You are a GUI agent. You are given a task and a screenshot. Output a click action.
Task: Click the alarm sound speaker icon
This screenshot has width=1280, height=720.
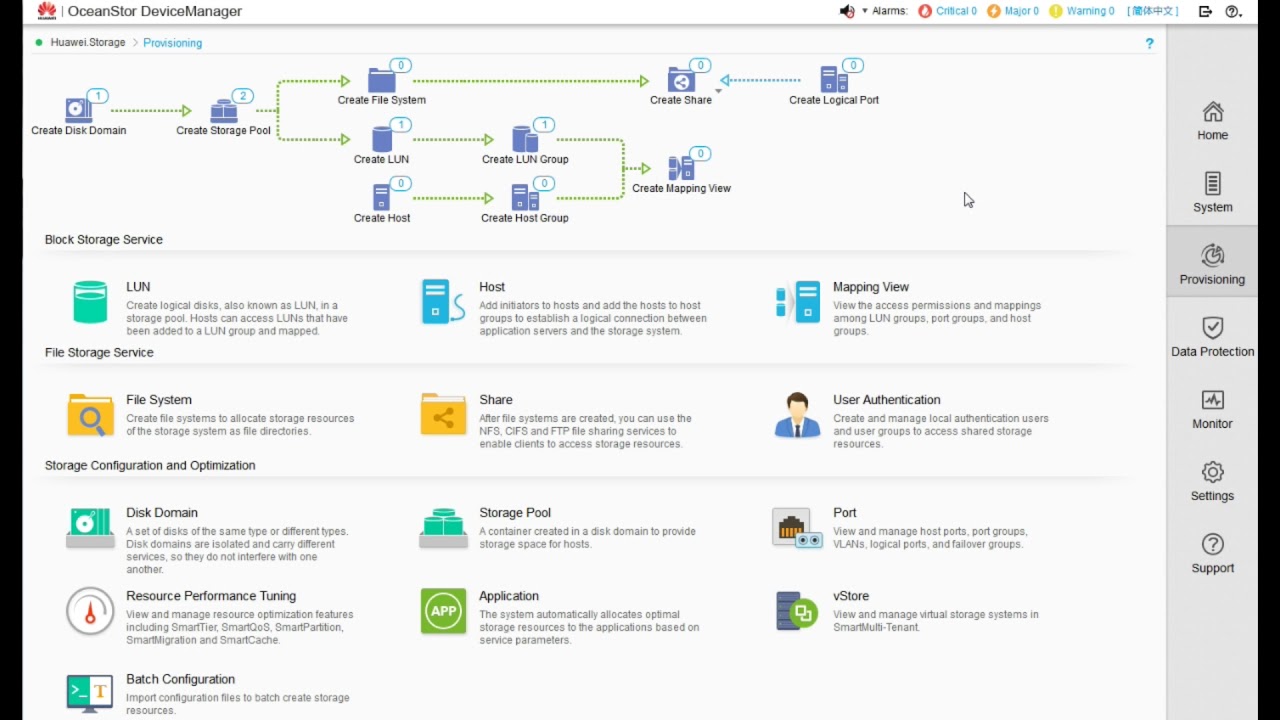[x=847, y=11]
